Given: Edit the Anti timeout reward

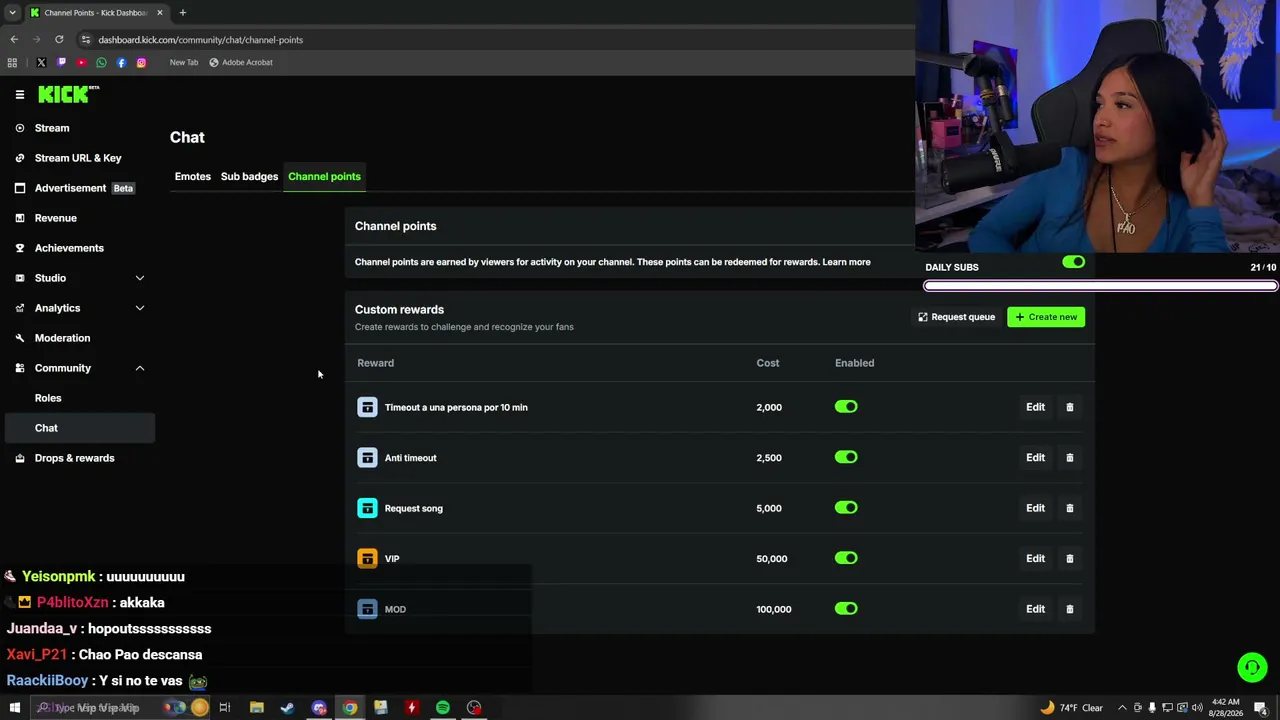Looking at the screenshot, I should 1035,457.
